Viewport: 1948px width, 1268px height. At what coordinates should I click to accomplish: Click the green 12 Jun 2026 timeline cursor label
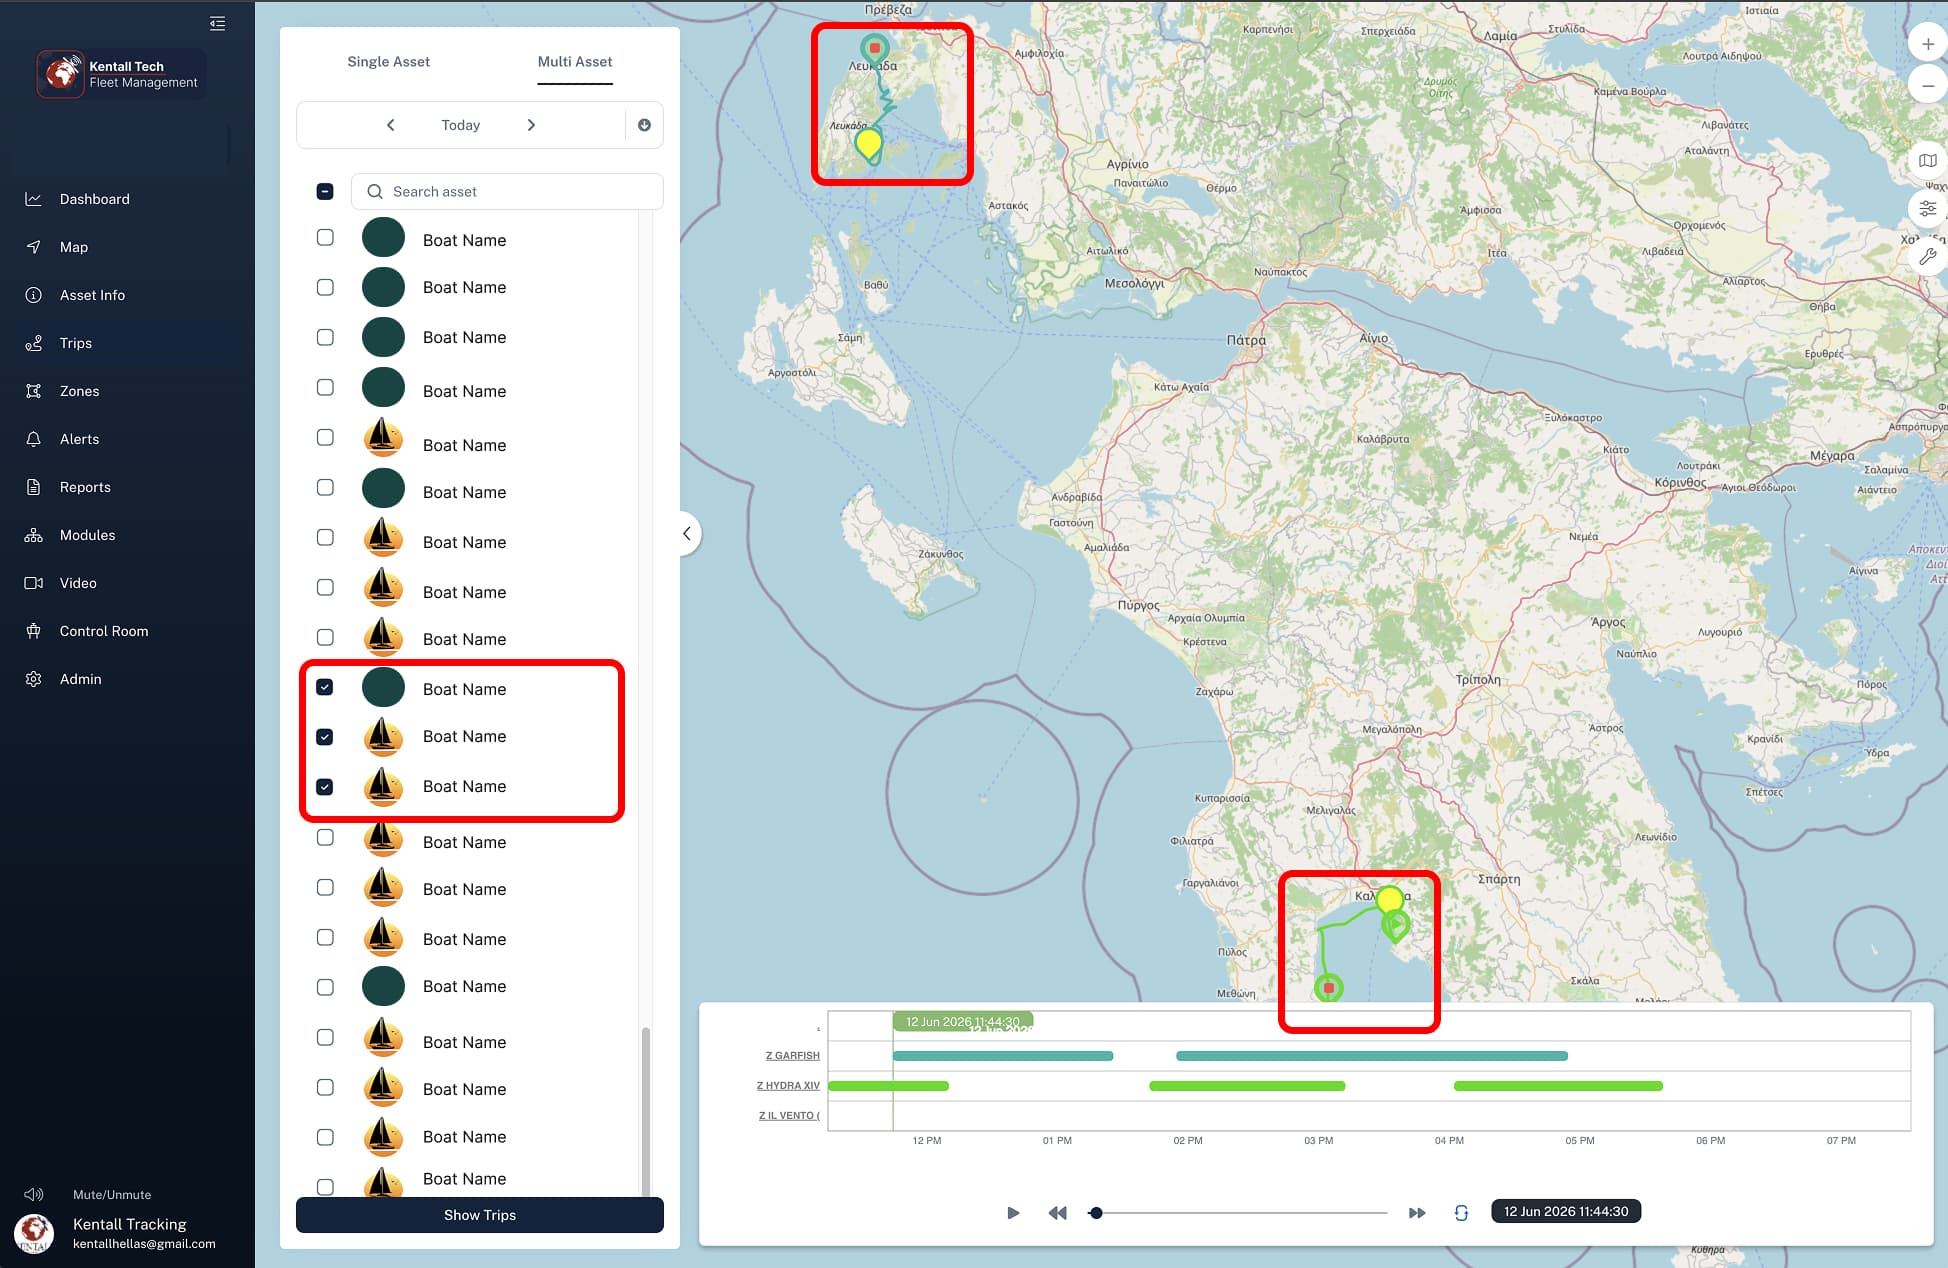(962, 1022)
